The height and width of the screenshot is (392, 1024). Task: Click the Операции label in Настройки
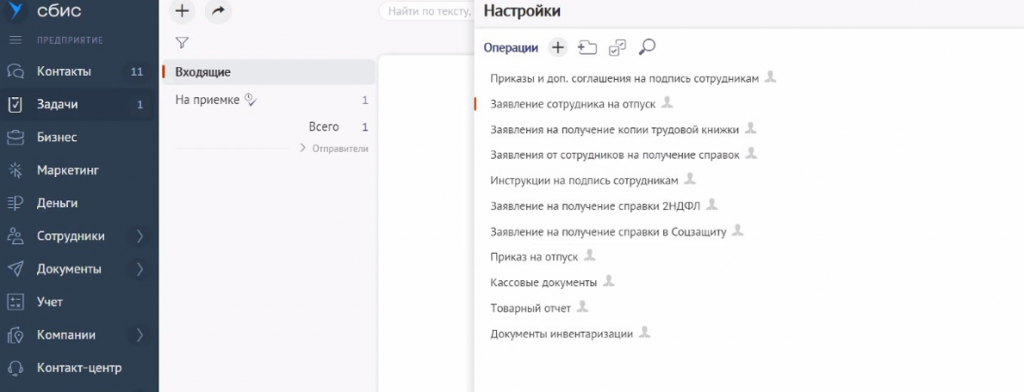click(511, 47)
